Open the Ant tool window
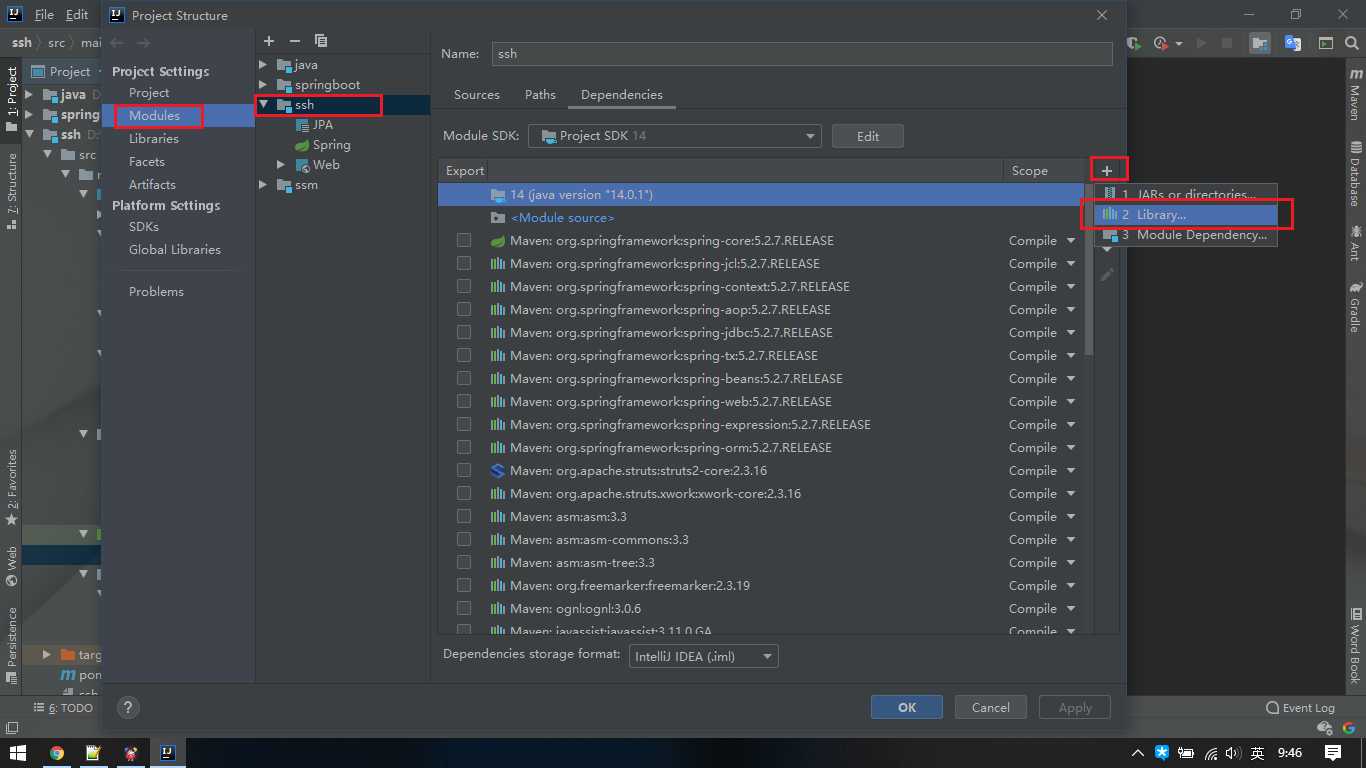Viewport: 1366px width, 768px height. pyautogui.click(x=1355, y=243)
